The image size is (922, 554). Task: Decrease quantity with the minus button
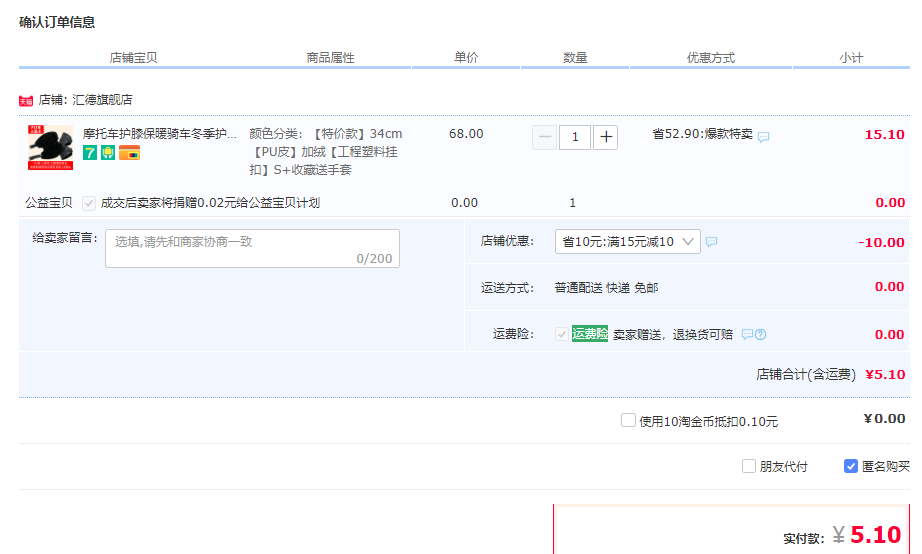click(544, 137)
